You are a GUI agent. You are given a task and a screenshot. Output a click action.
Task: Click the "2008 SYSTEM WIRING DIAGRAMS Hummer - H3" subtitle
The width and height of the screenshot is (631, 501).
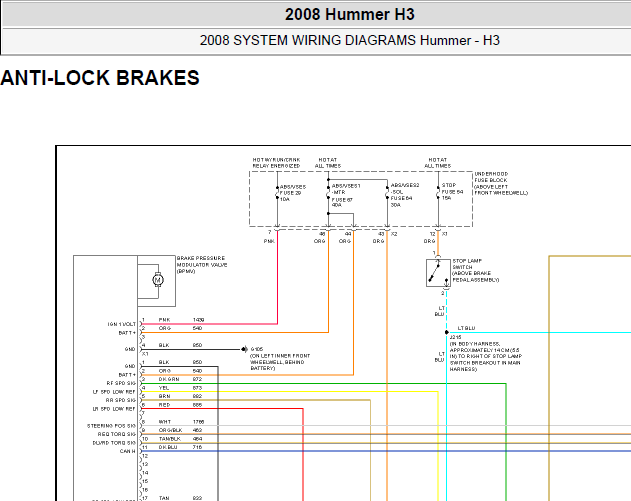349,41
